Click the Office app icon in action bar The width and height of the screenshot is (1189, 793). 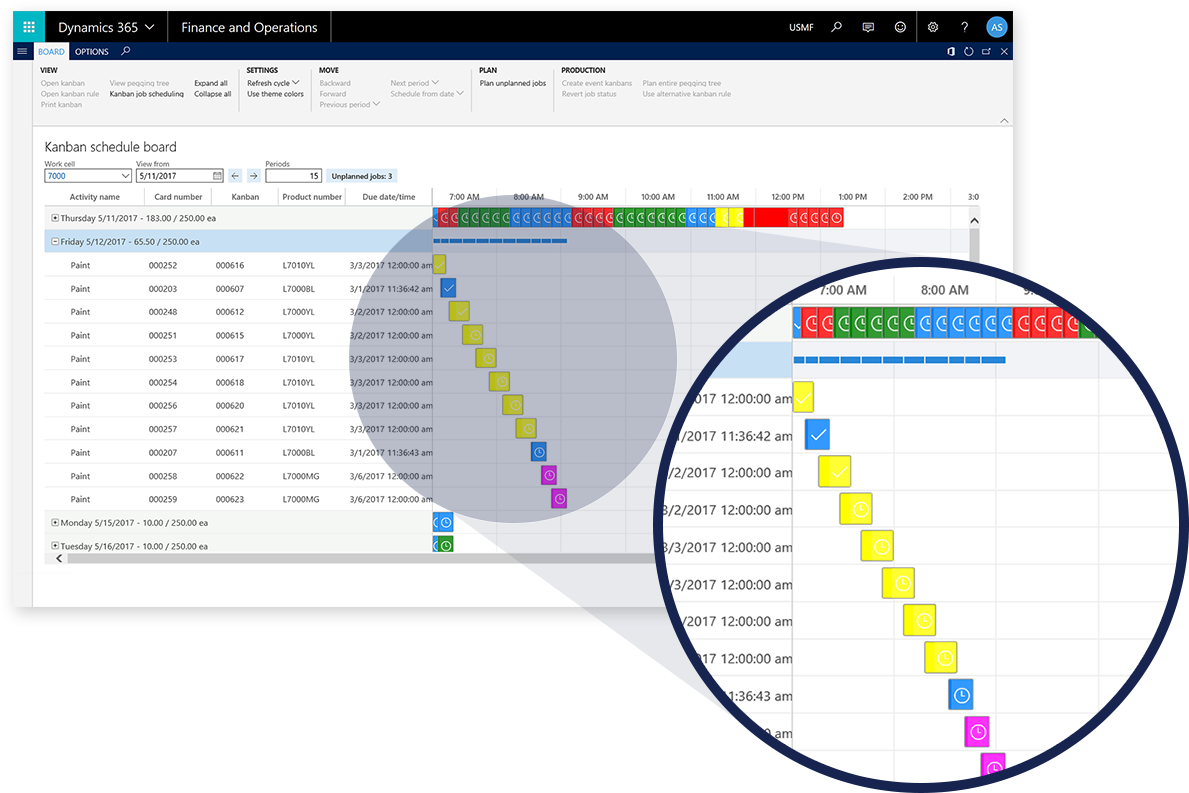pyautogui.click(x=951, y=52)
